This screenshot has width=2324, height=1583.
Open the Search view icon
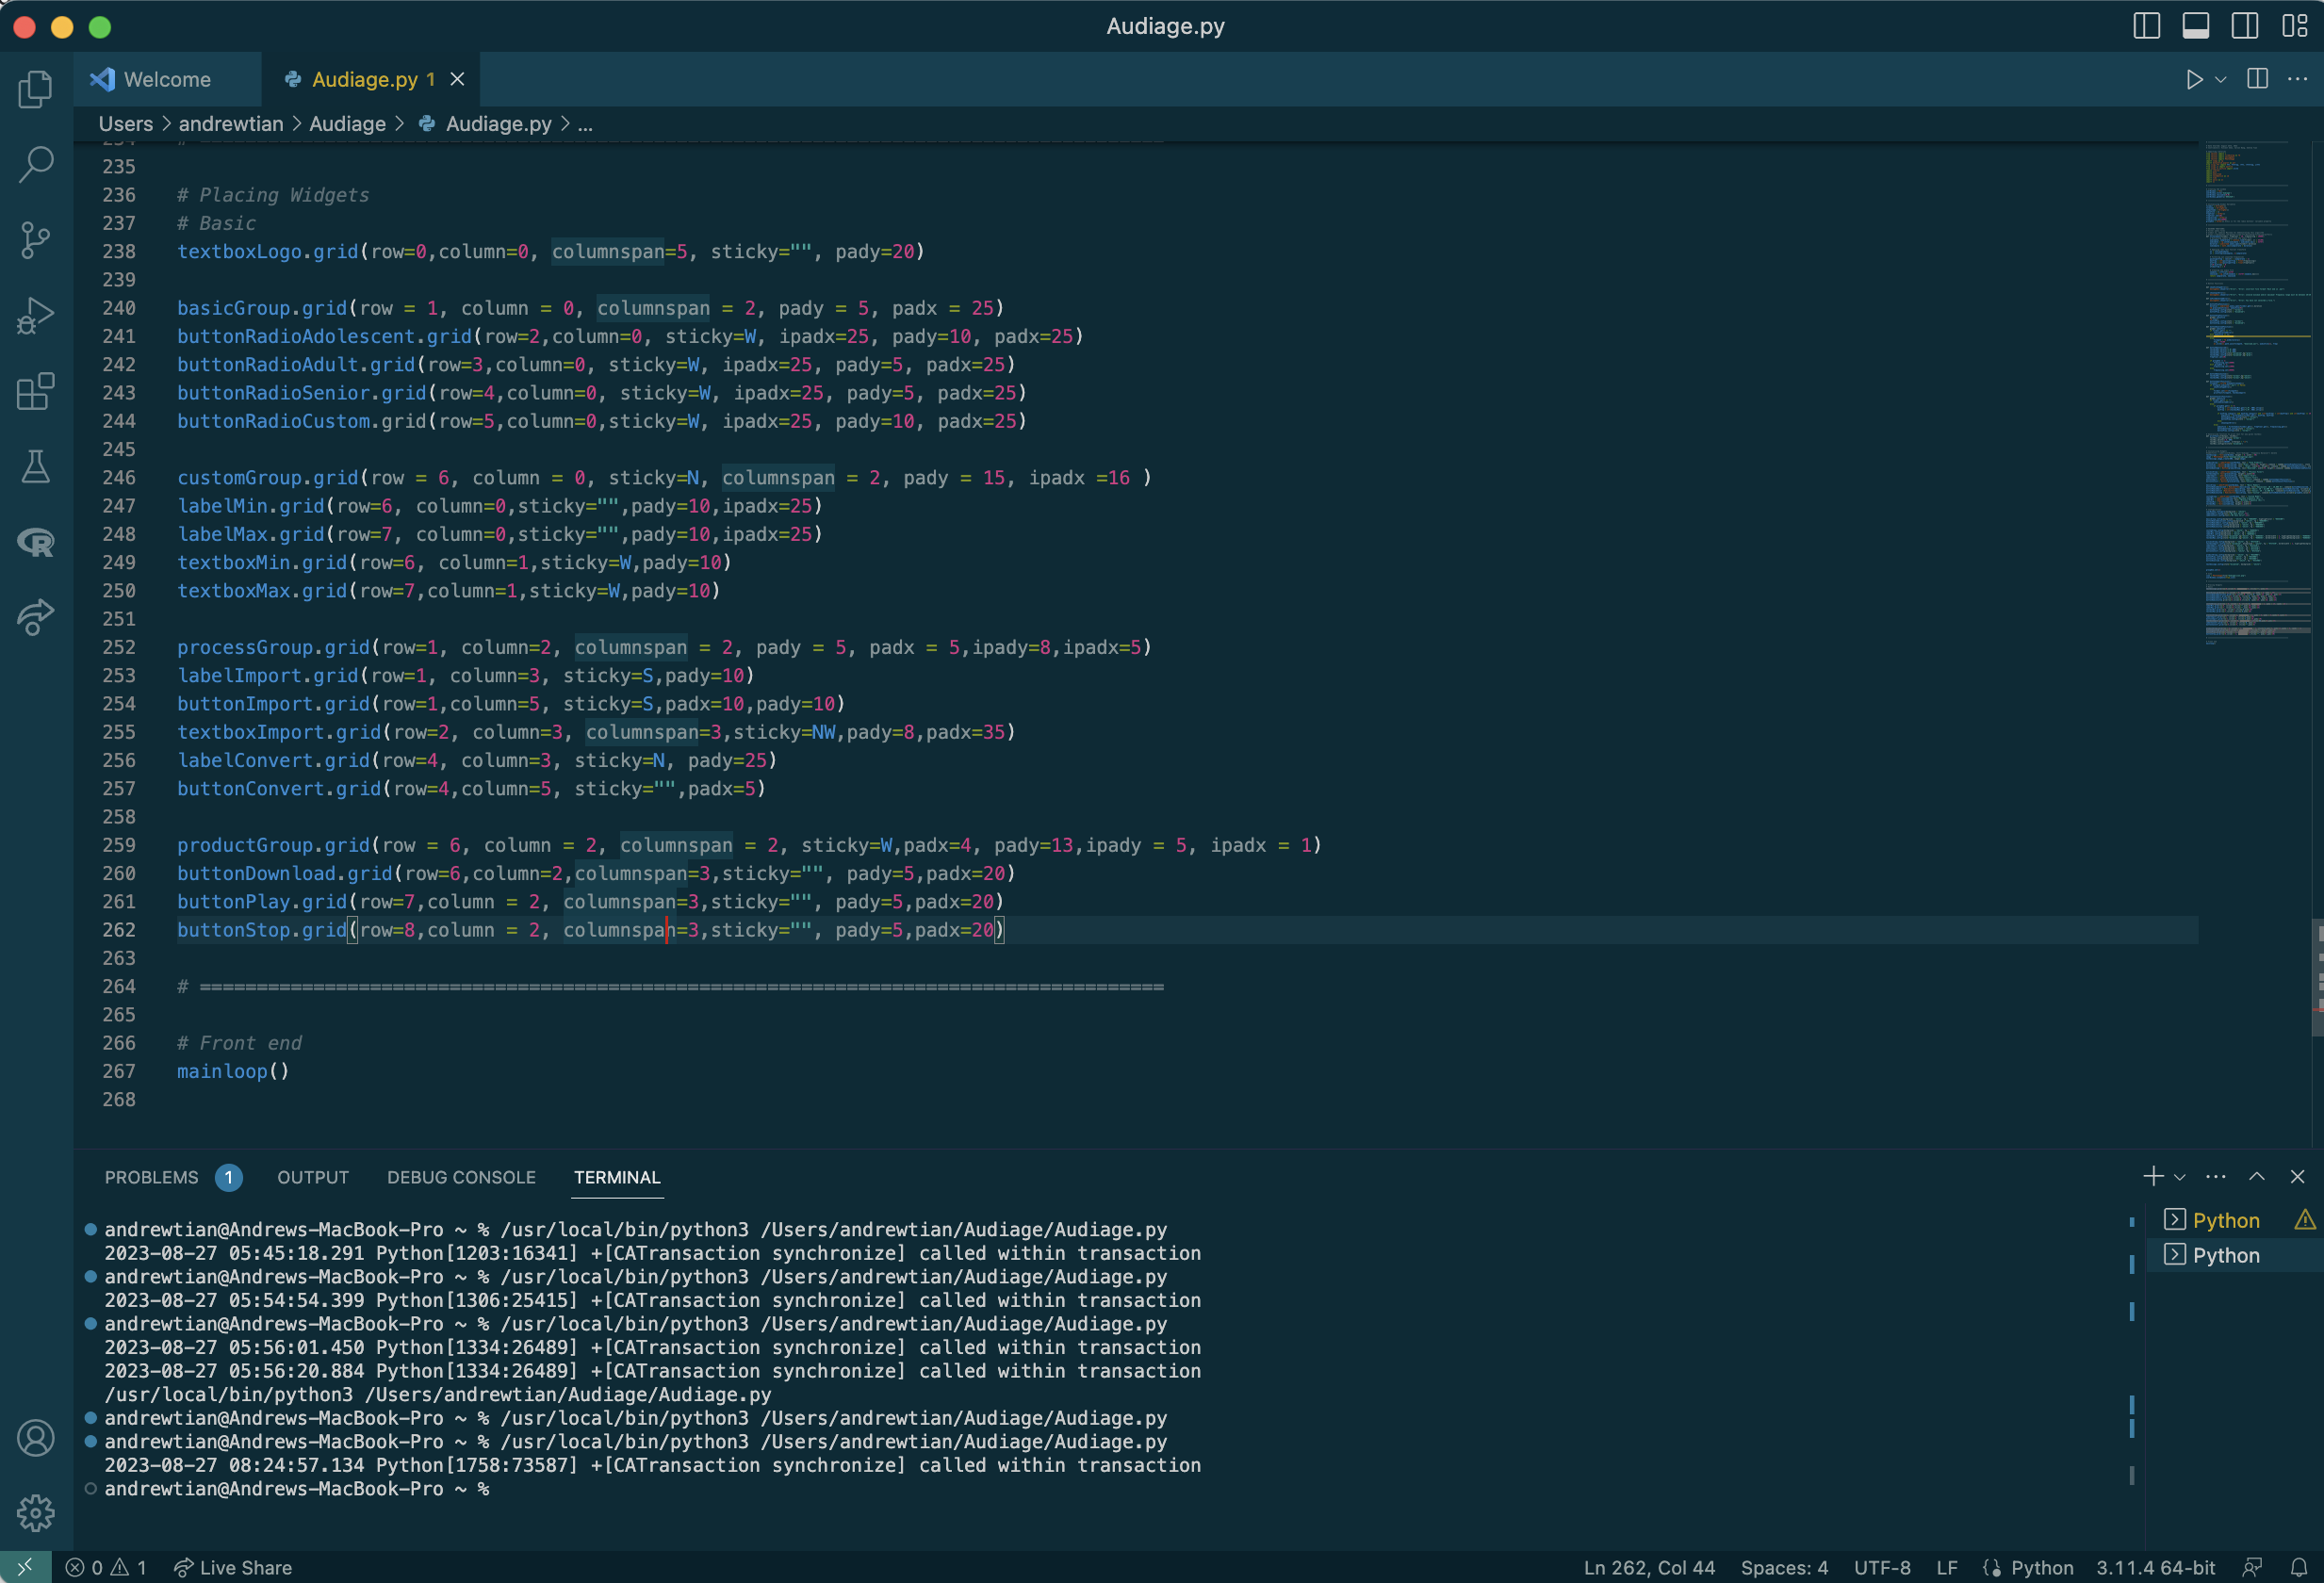[x=36, y=165]
